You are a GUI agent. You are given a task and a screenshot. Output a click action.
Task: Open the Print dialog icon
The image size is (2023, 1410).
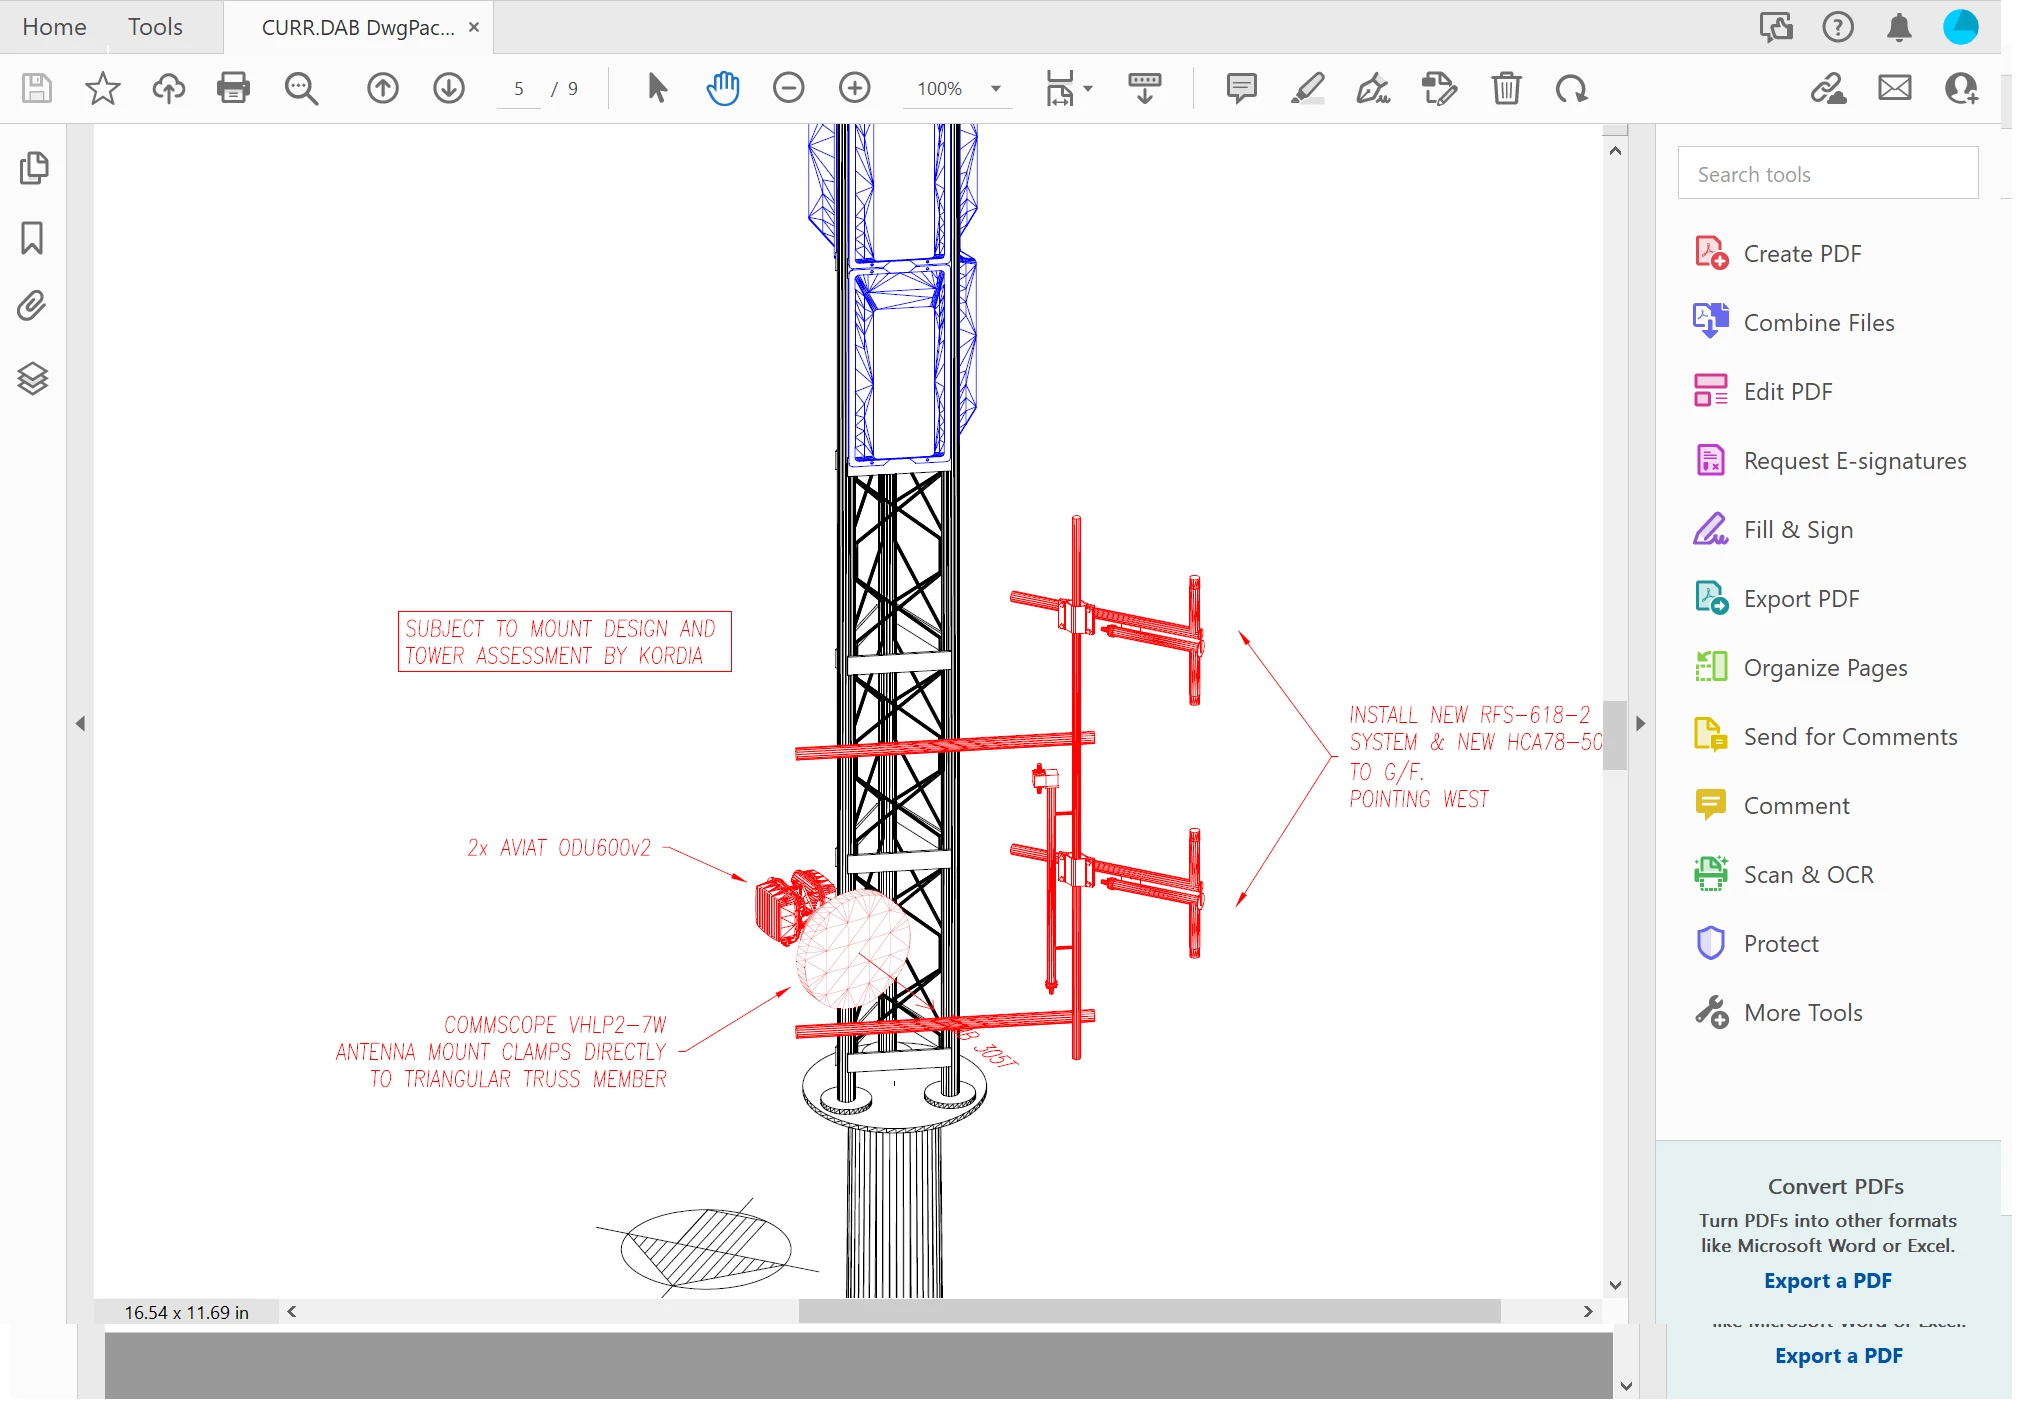[233, 88]
